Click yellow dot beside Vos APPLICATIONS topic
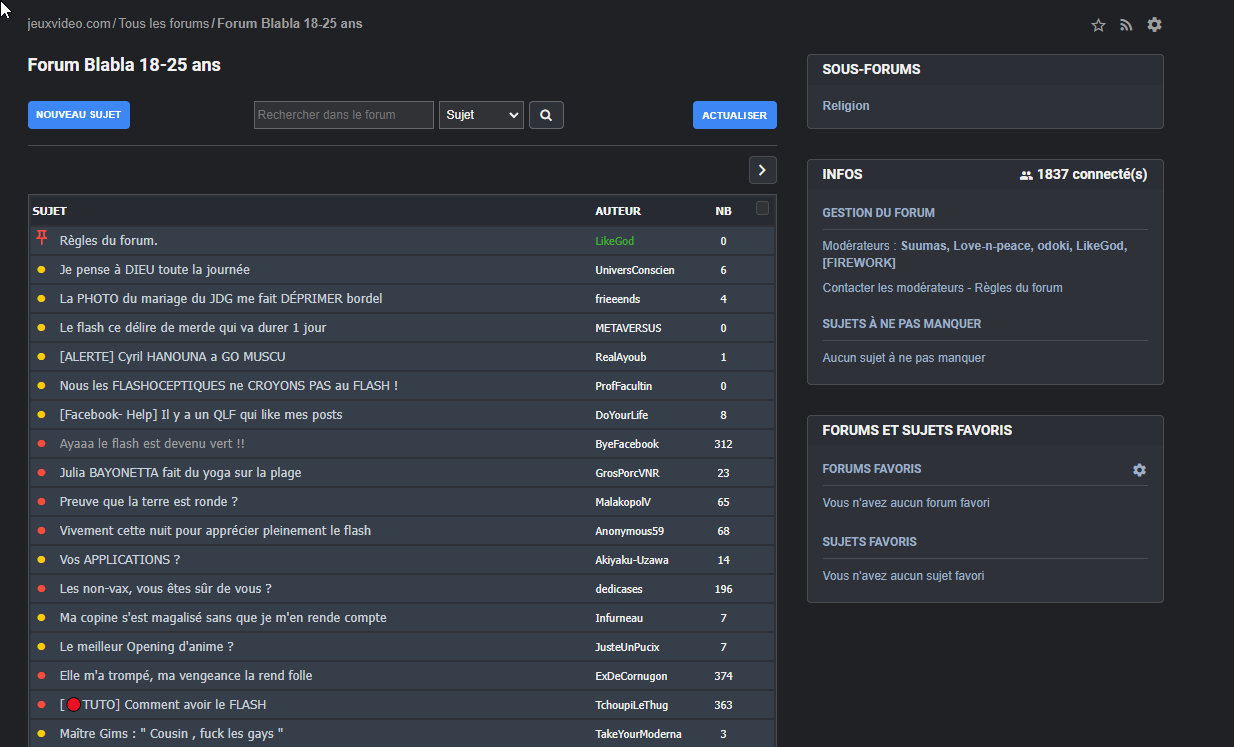 click(x=41, y=560)
